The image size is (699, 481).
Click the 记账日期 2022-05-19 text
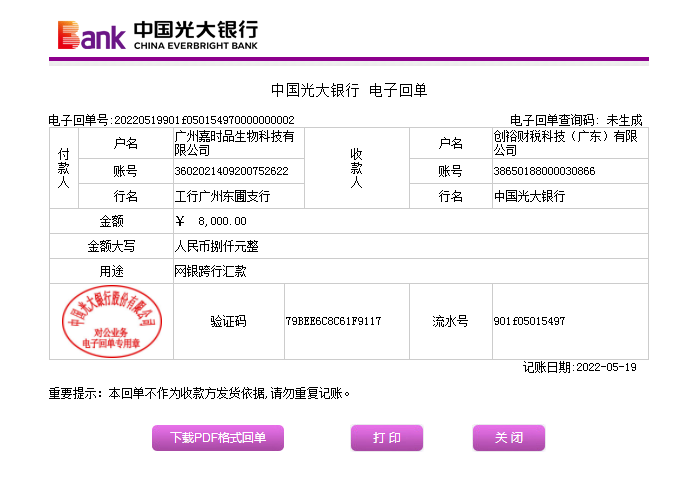[x=580, y=367]
